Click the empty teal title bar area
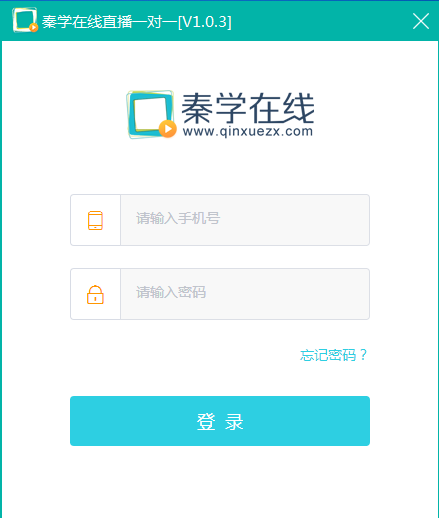Viewport: 439px width, 518px height. click(320, 21)
